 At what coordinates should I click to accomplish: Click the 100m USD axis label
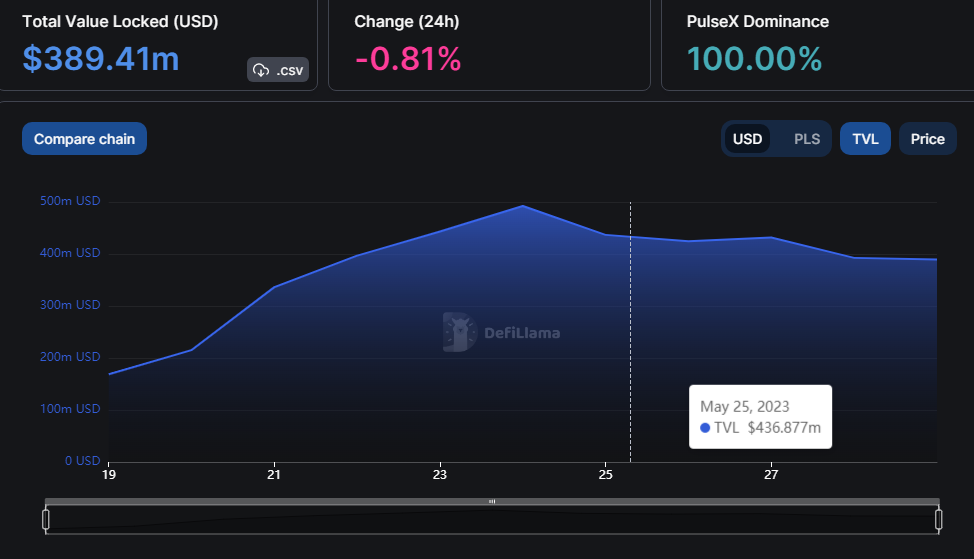70,409
